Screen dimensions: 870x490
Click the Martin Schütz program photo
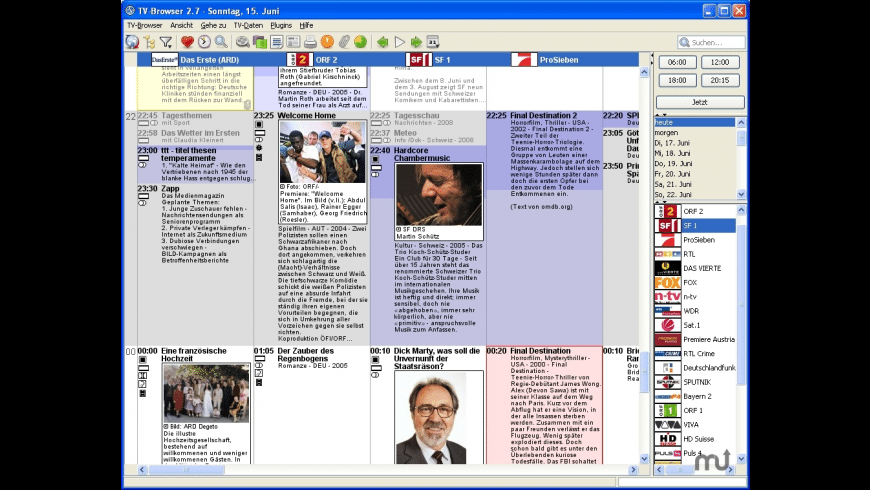439,195
